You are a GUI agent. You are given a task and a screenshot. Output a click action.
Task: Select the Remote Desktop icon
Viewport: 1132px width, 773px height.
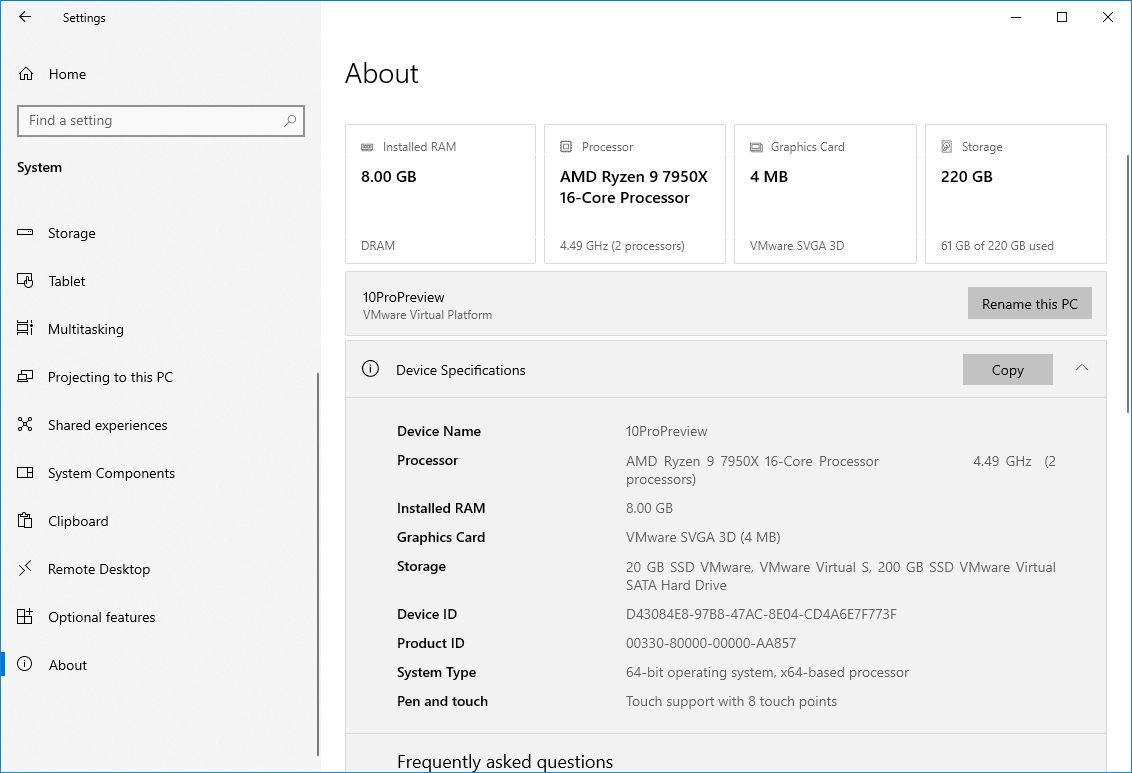25,569
